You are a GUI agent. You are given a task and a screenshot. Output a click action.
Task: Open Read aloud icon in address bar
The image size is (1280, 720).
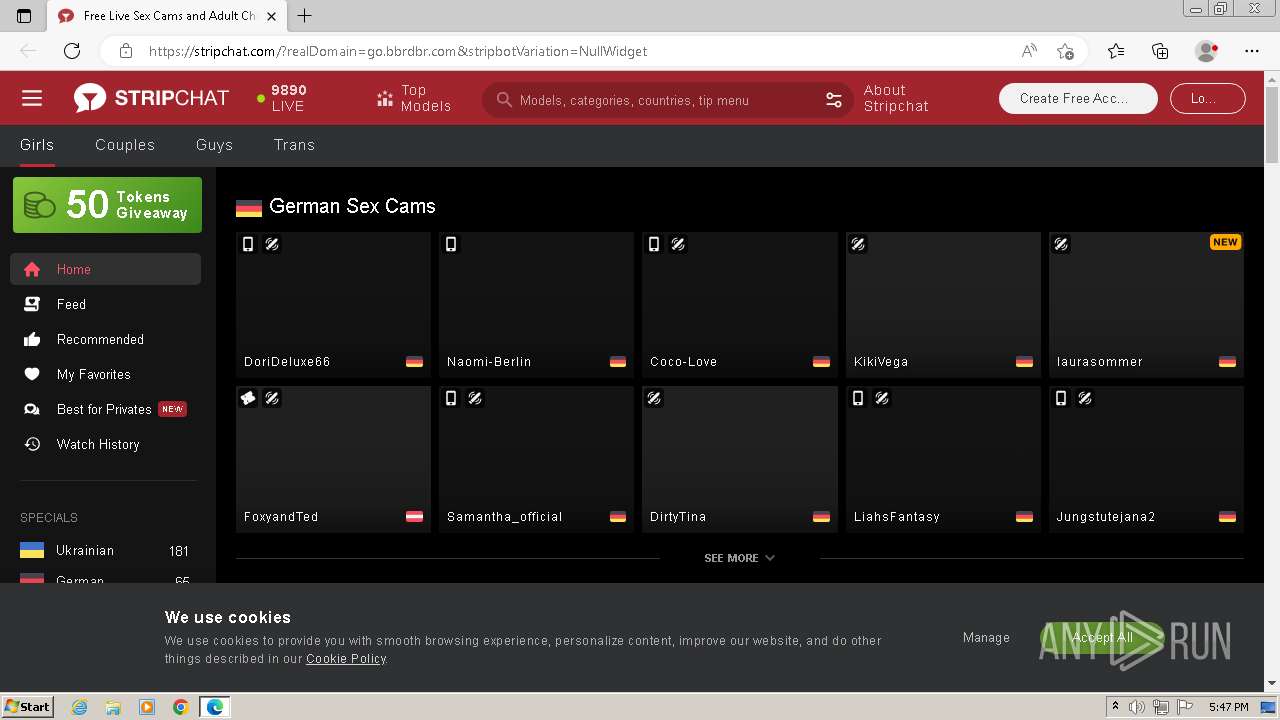1029,51
